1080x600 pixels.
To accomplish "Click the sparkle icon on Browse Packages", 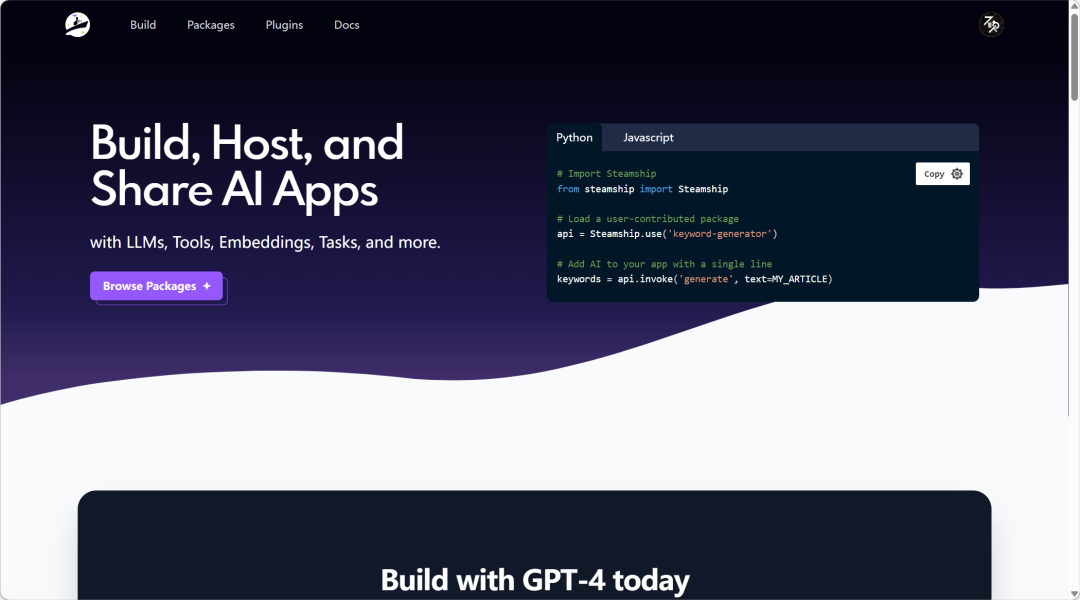I will coord(207,286).
